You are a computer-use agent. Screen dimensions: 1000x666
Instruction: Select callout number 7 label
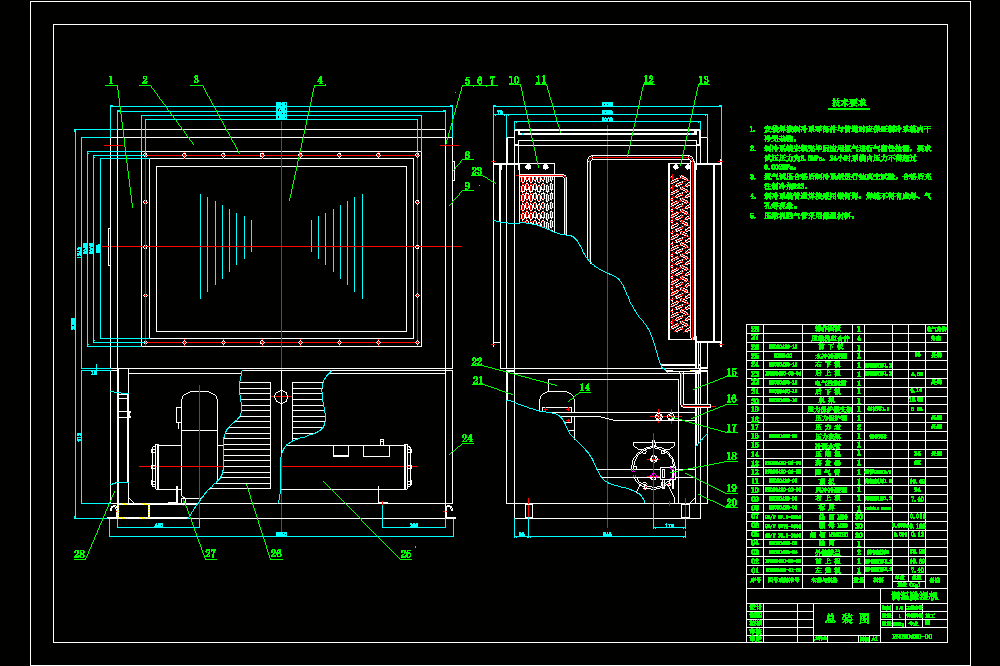492,81
